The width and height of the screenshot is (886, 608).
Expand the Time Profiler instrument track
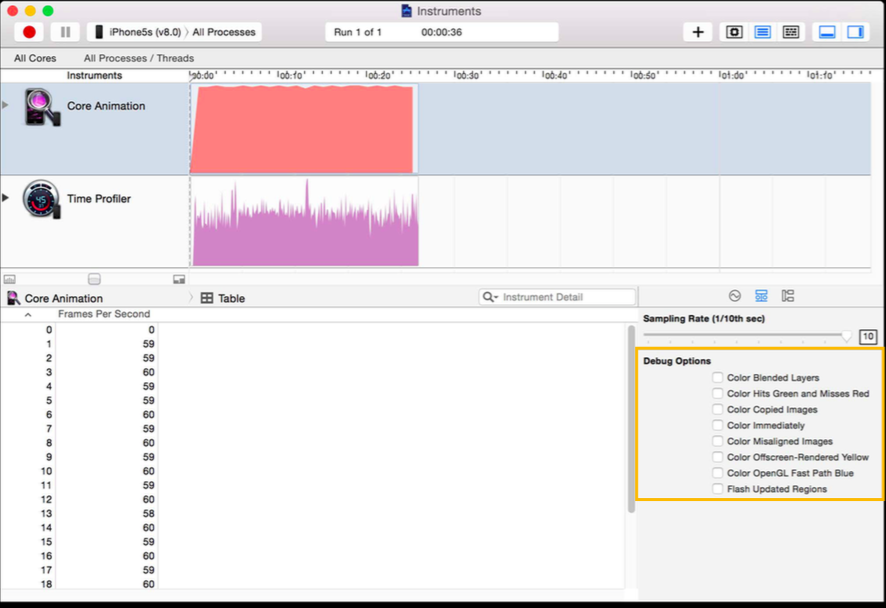(x=5, y=198)
